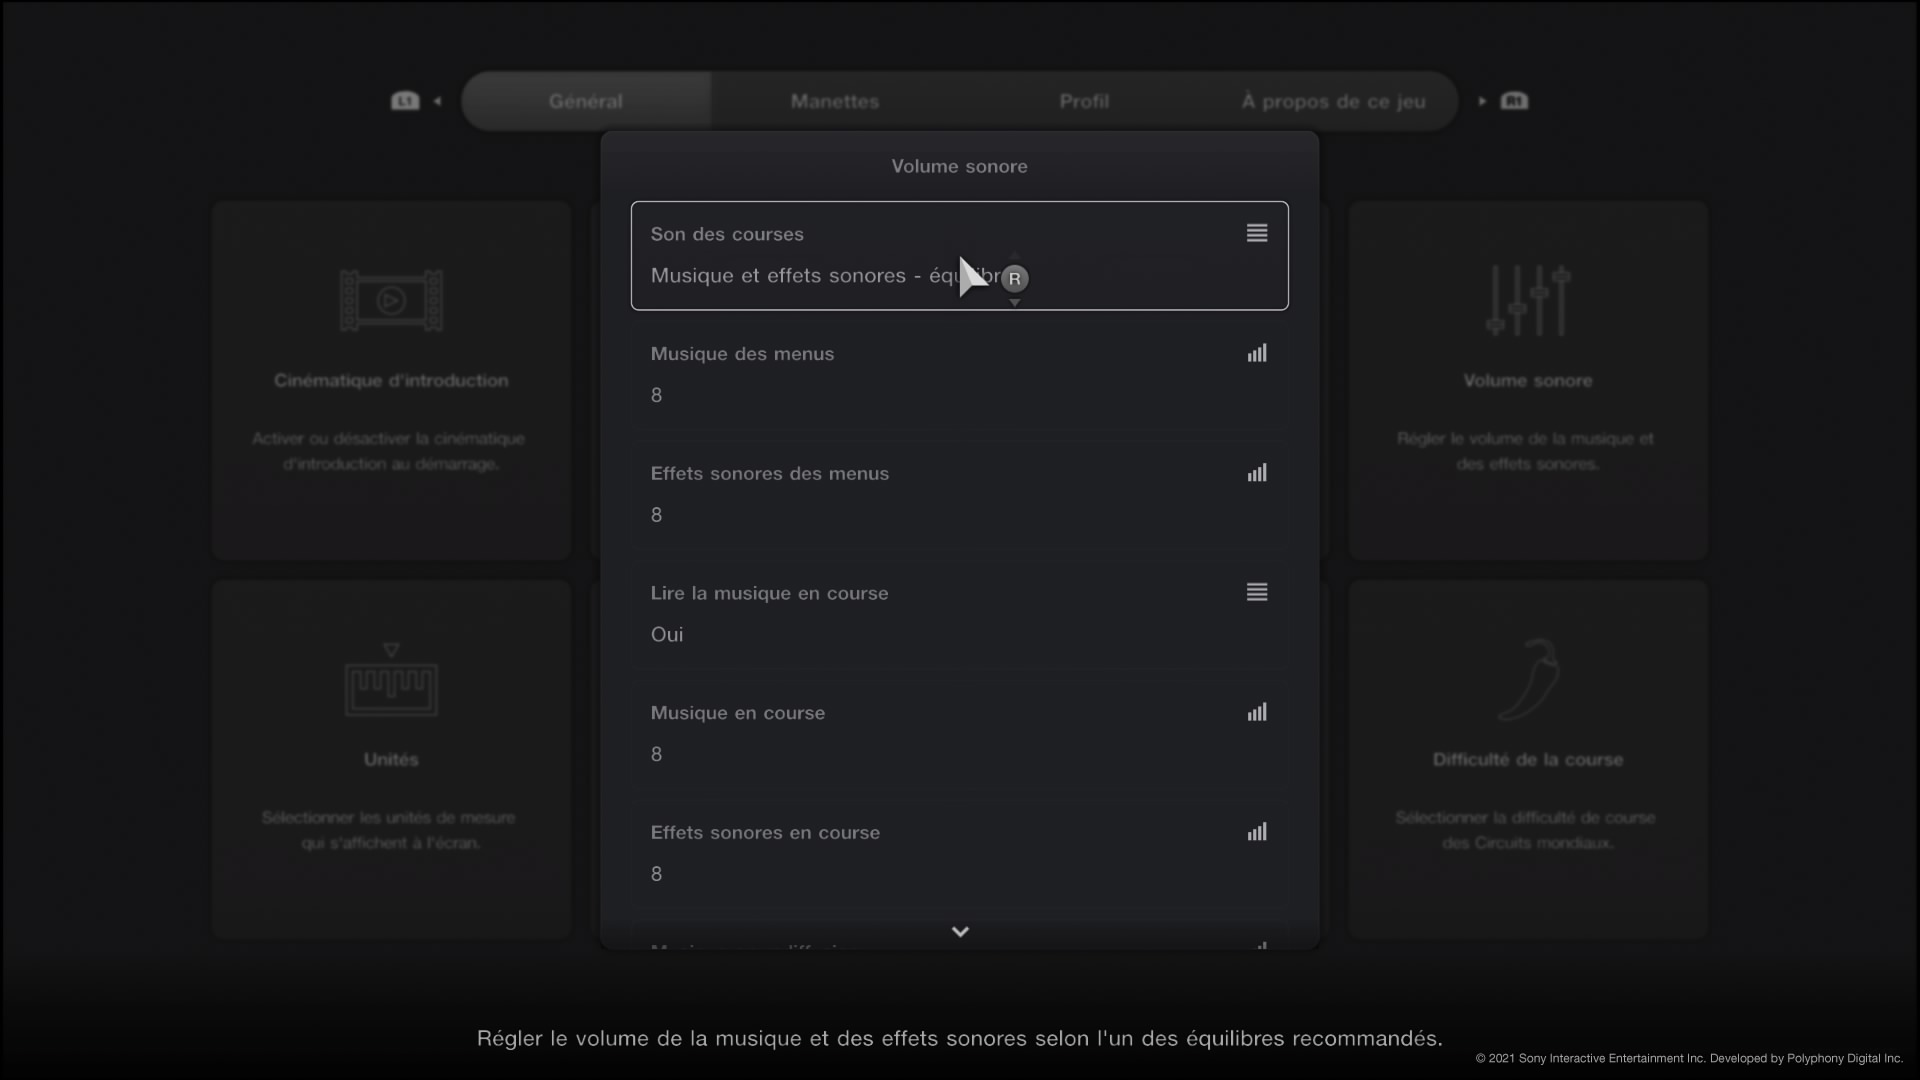Viewport: 1920px width, 1080px height.
Task: Switch to the Profil tab
Action: [1084, 101]
